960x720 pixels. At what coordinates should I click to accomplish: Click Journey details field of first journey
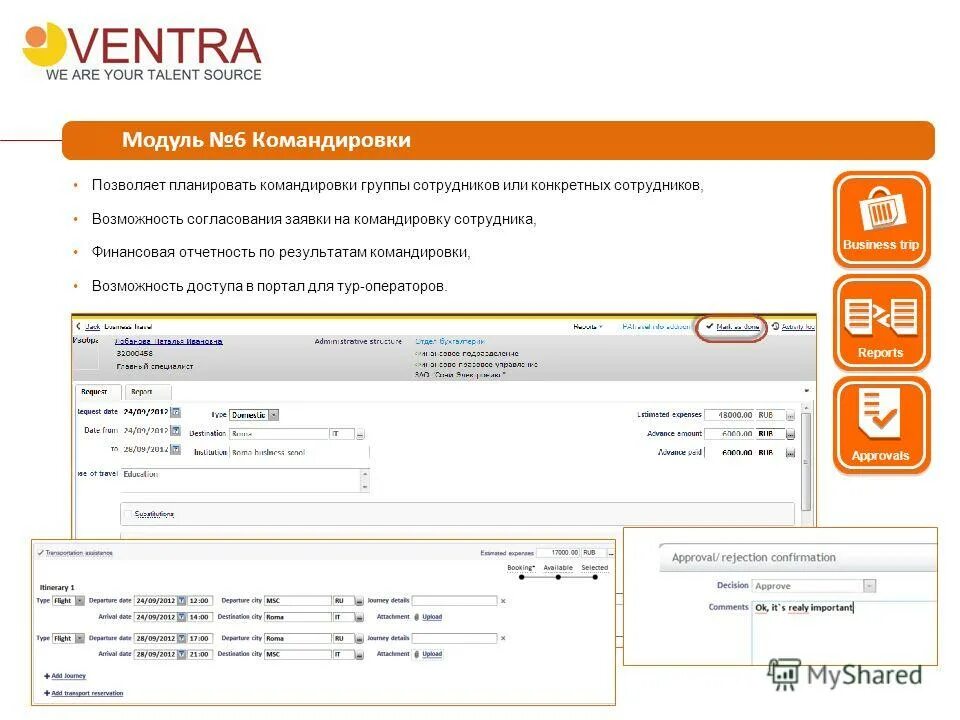(454, 601)
